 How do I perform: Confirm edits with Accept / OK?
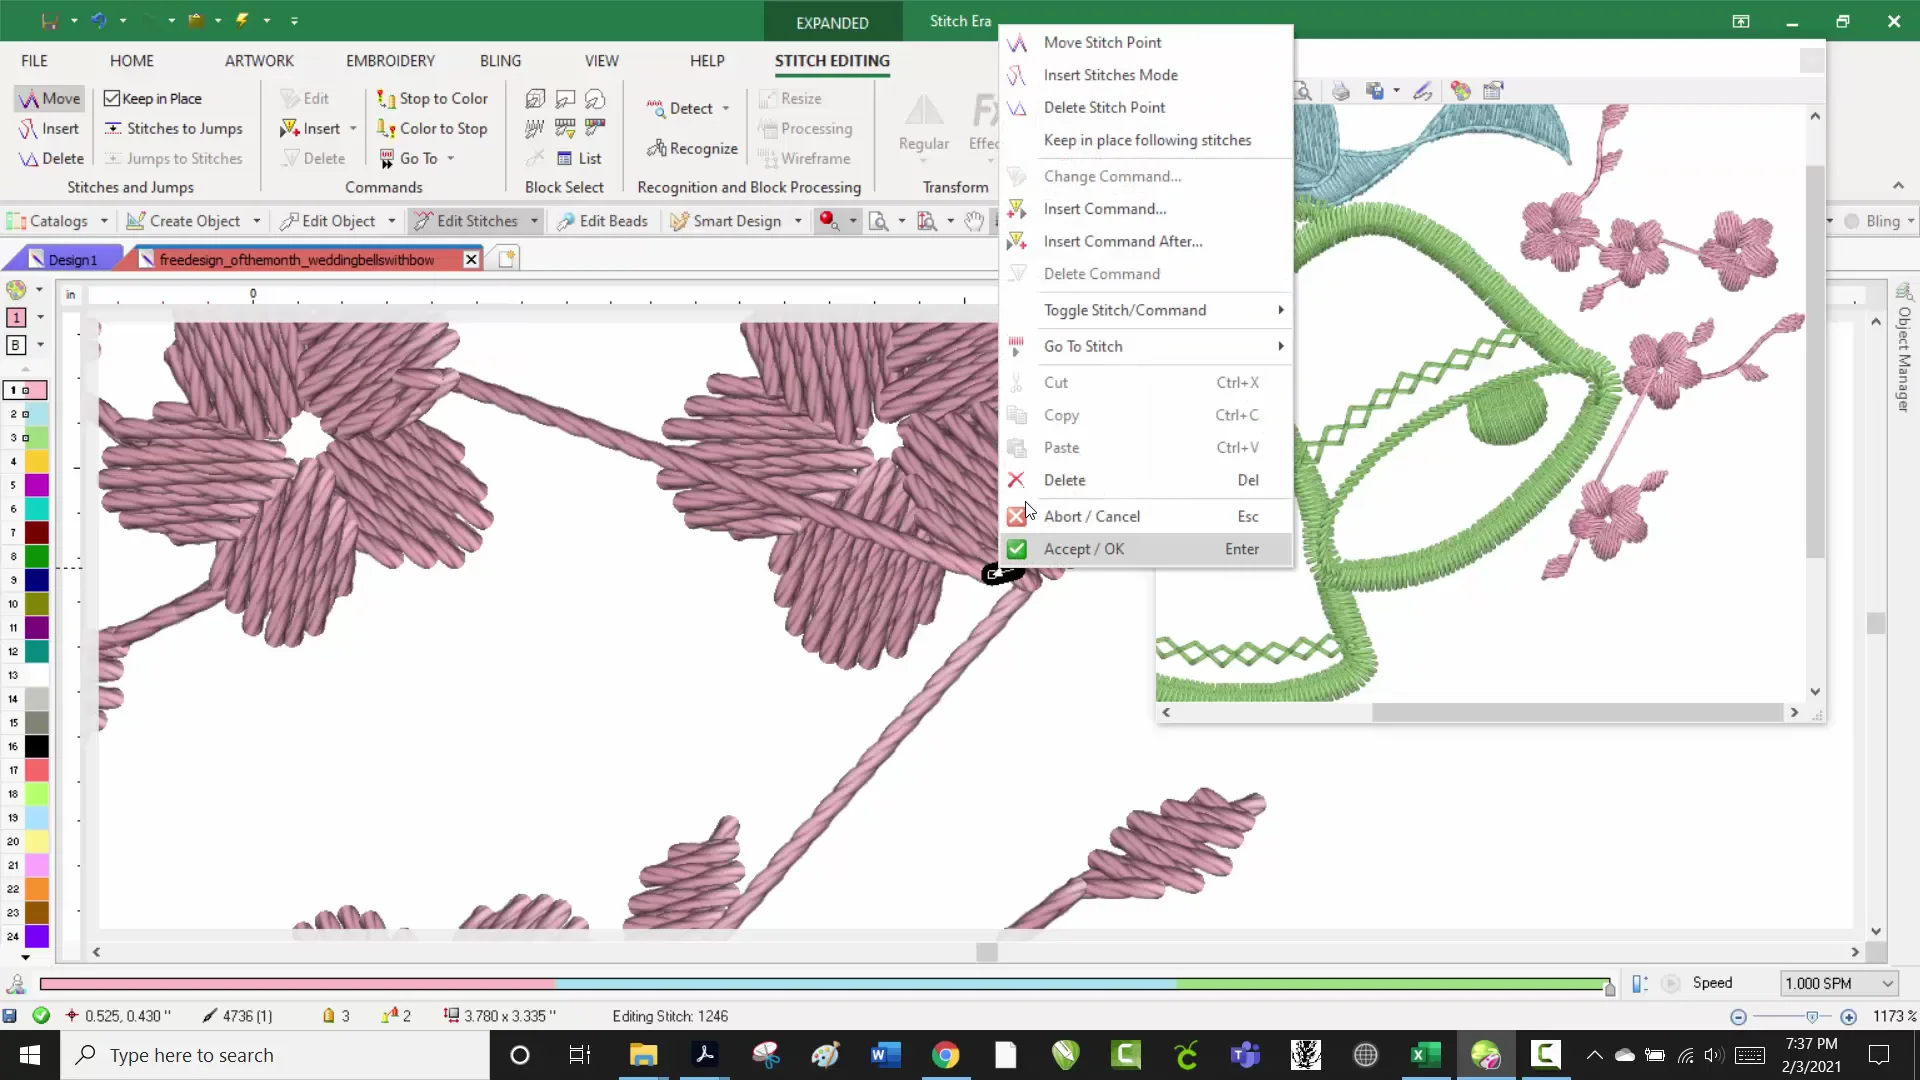click(1085, 549)
